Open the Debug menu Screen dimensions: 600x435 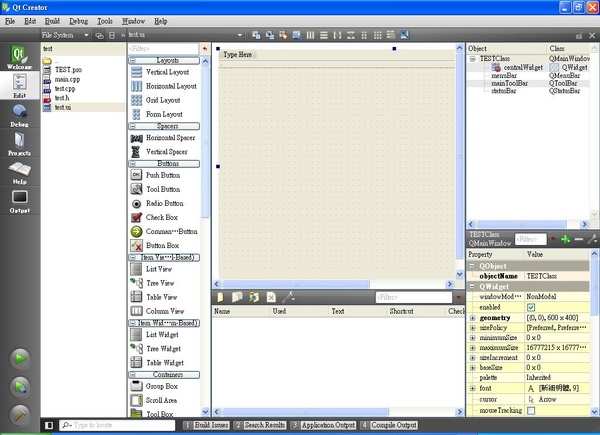point(78,21)
